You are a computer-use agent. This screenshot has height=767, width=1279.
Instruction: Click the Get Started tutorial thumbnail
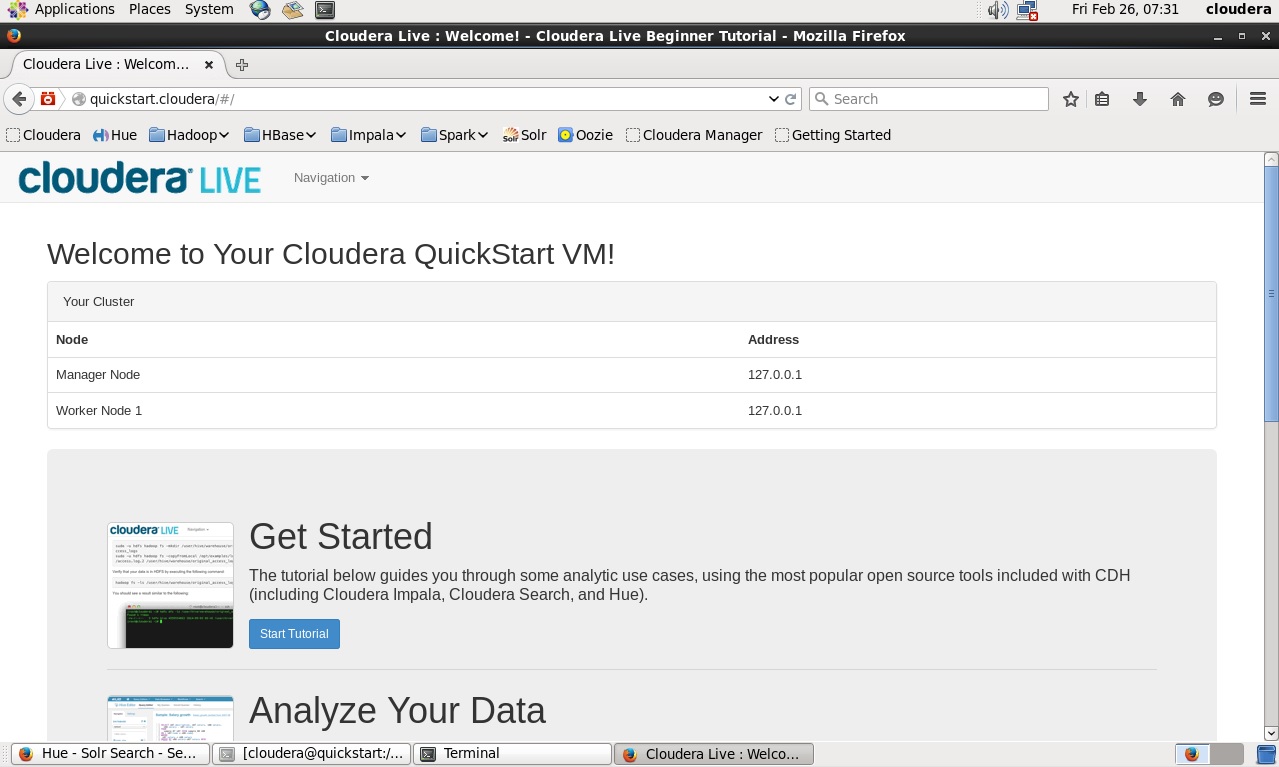[170, 585]
